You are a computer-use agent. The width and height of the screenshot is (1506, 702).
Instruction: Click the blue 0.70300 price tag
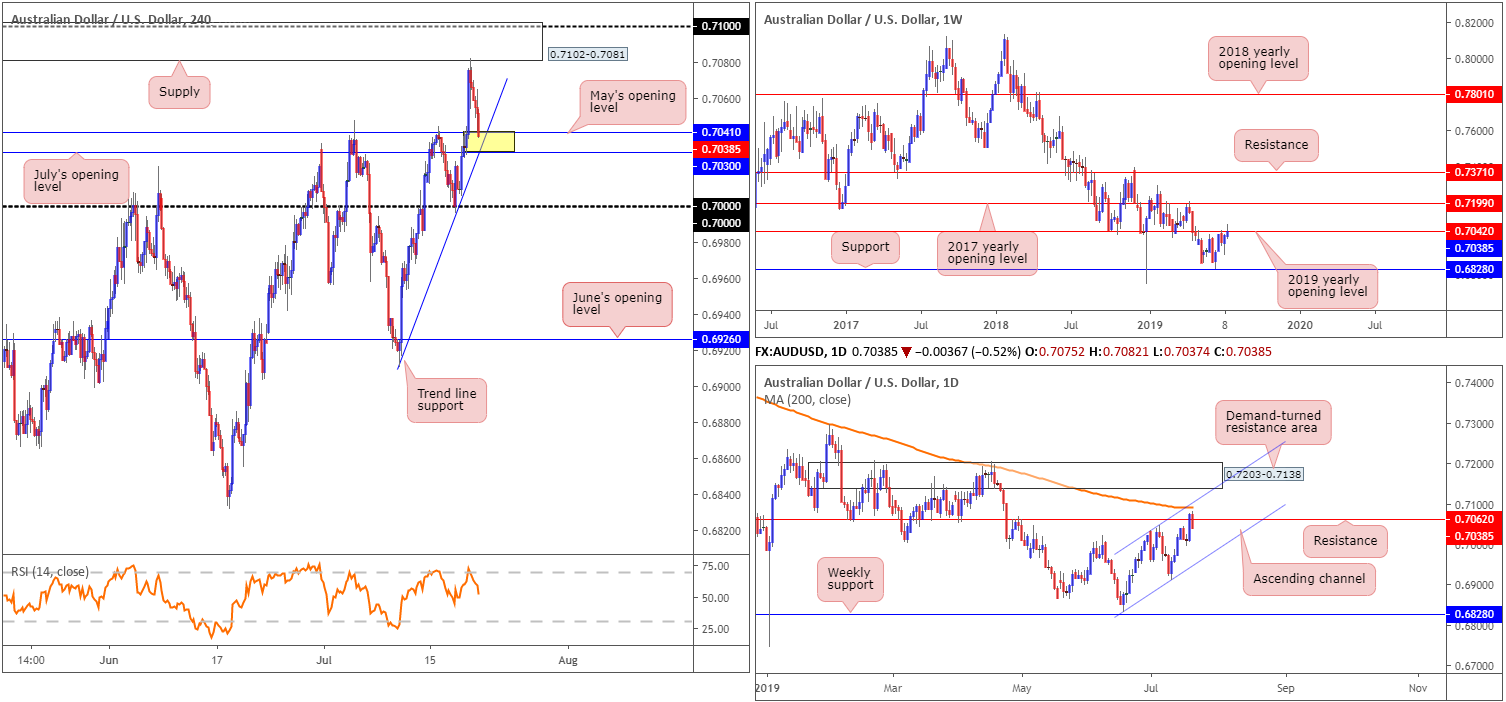click(x=721, y=165)
